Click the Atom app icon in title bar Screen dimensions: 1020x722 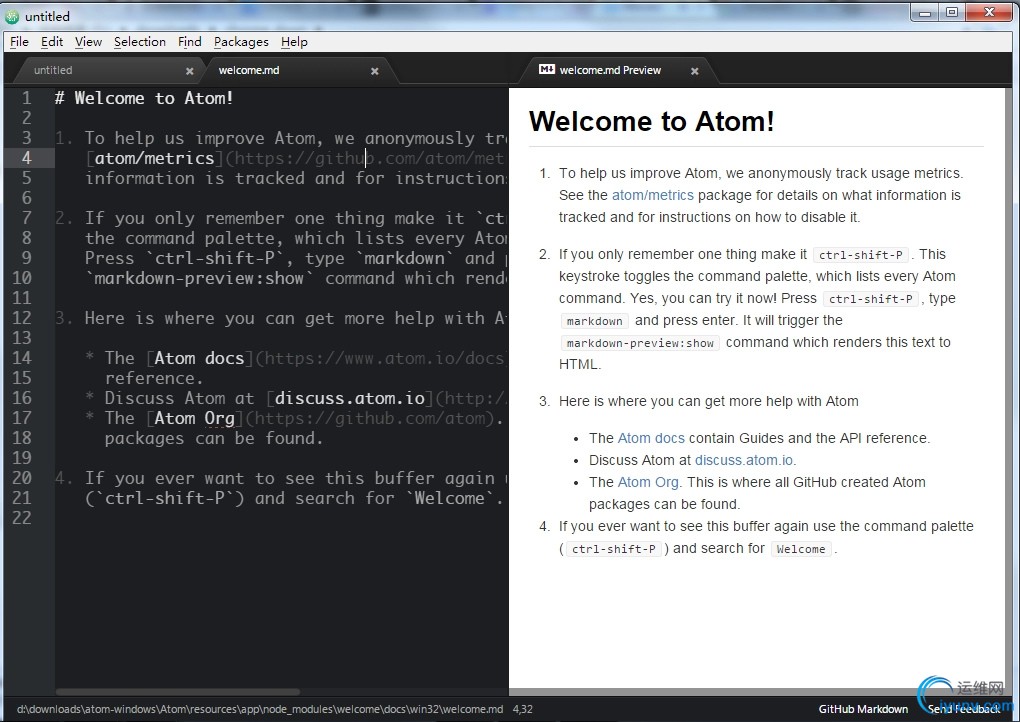tap(12, 16)
